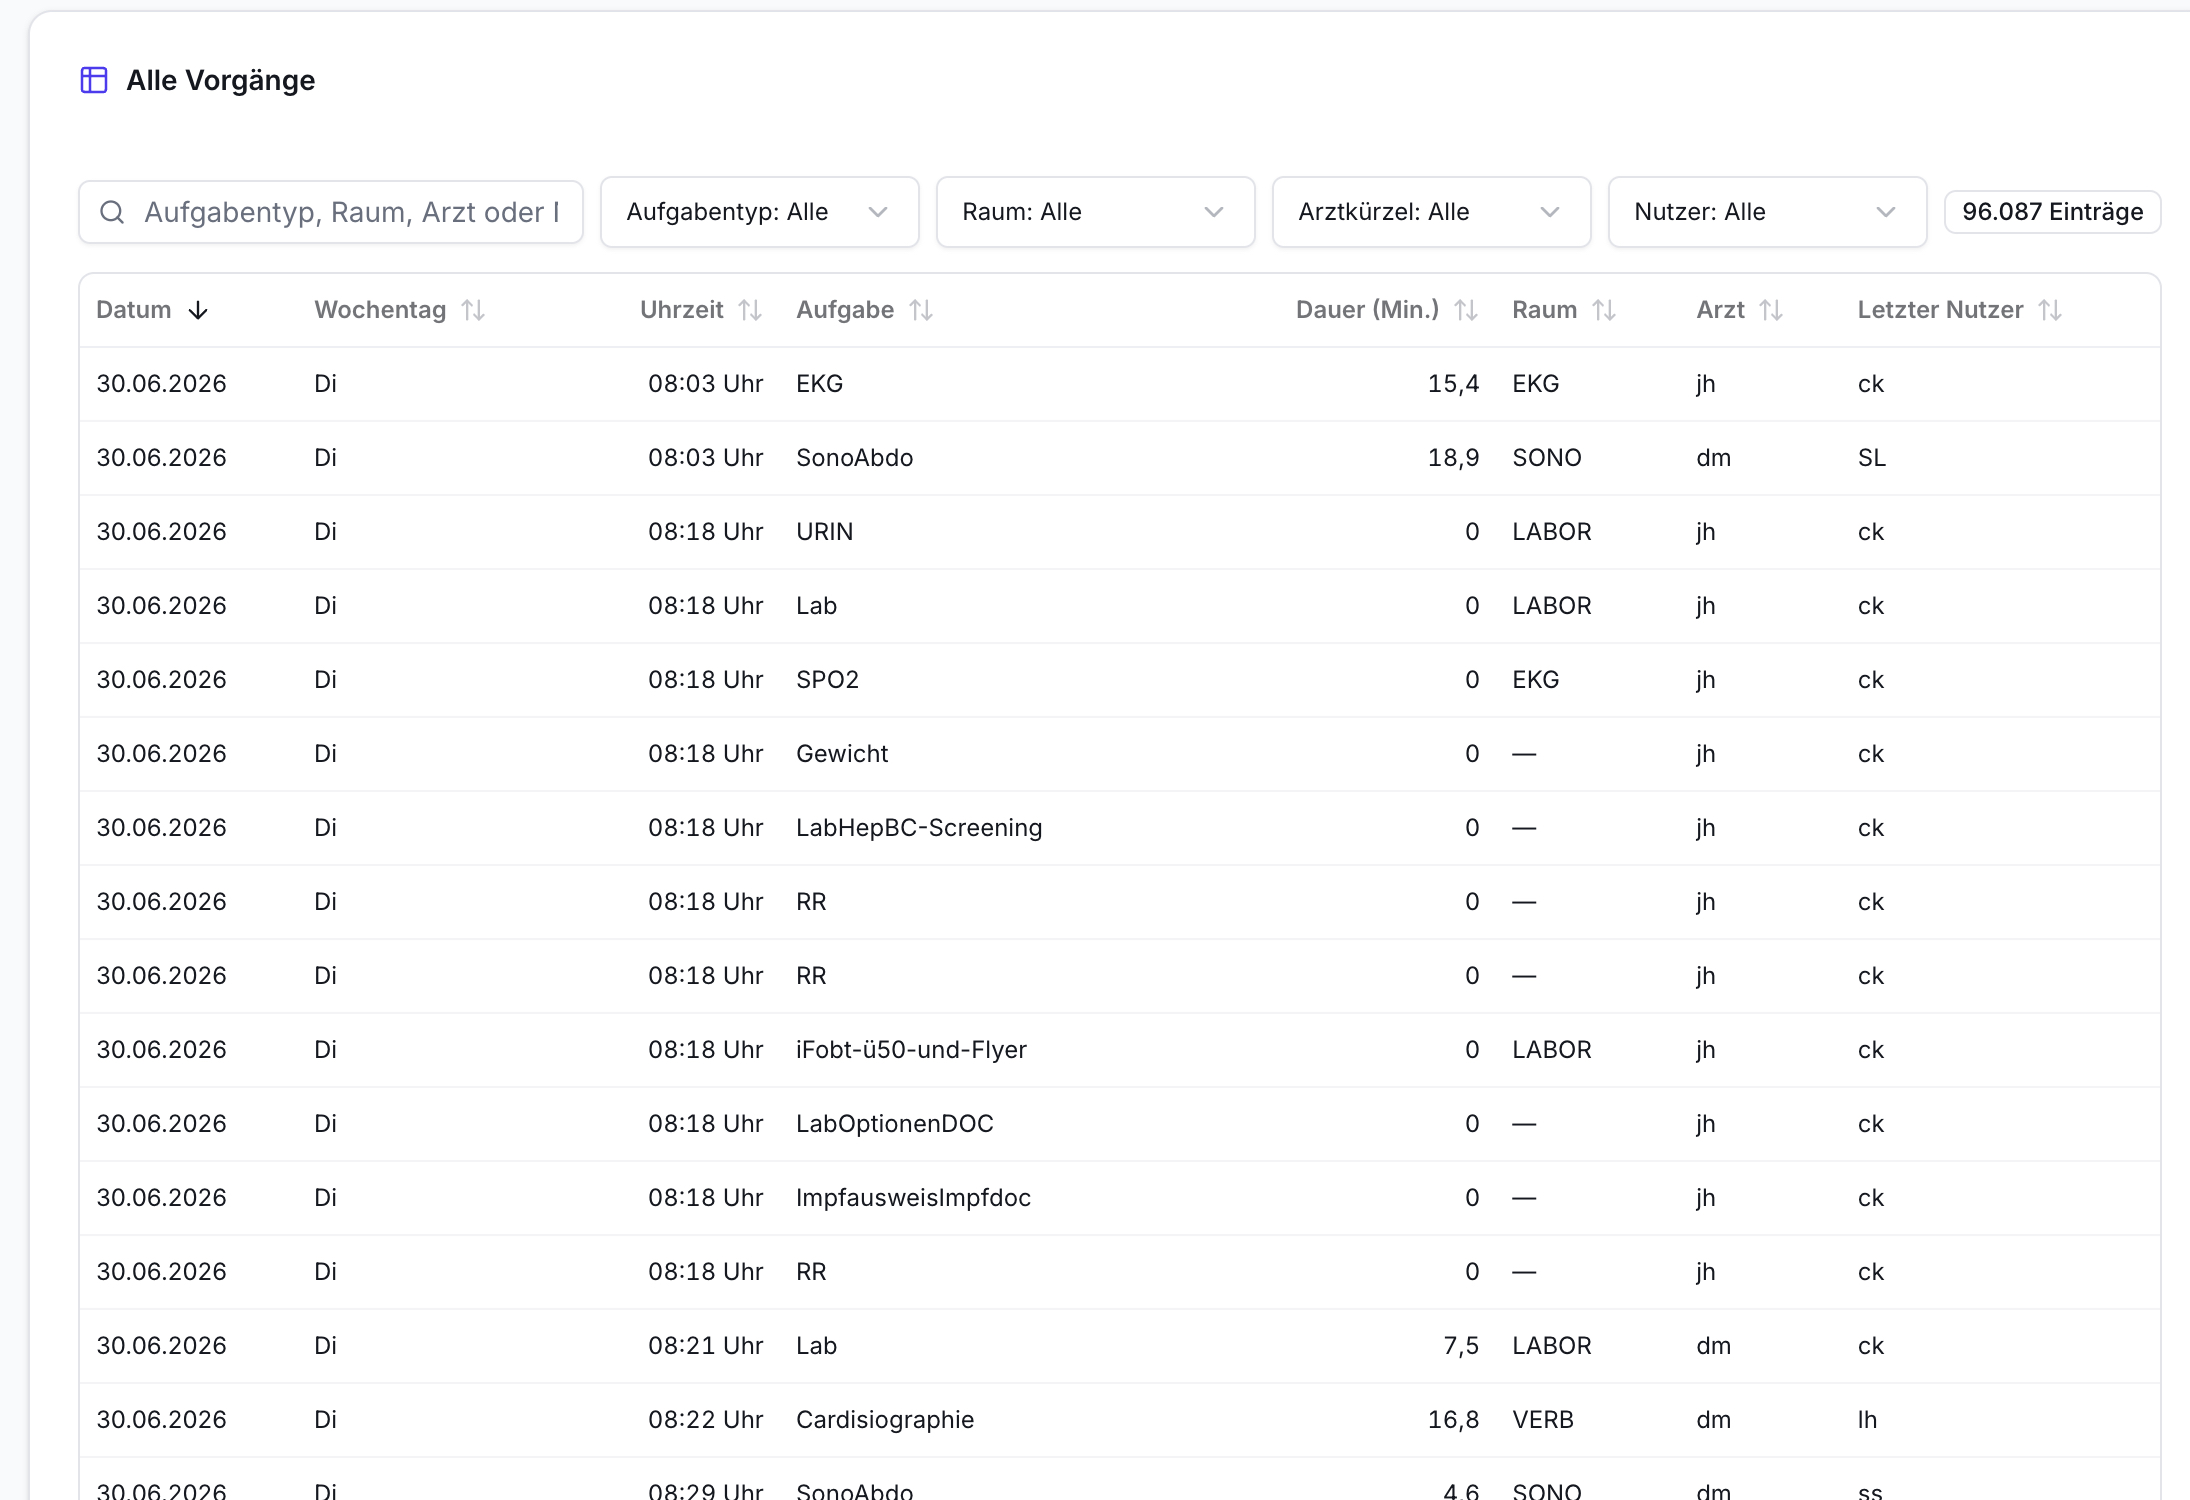This screenshot has width=2190, height=1500.
Task: Click the 16,8 duration value
Action: (1453, 1420)
